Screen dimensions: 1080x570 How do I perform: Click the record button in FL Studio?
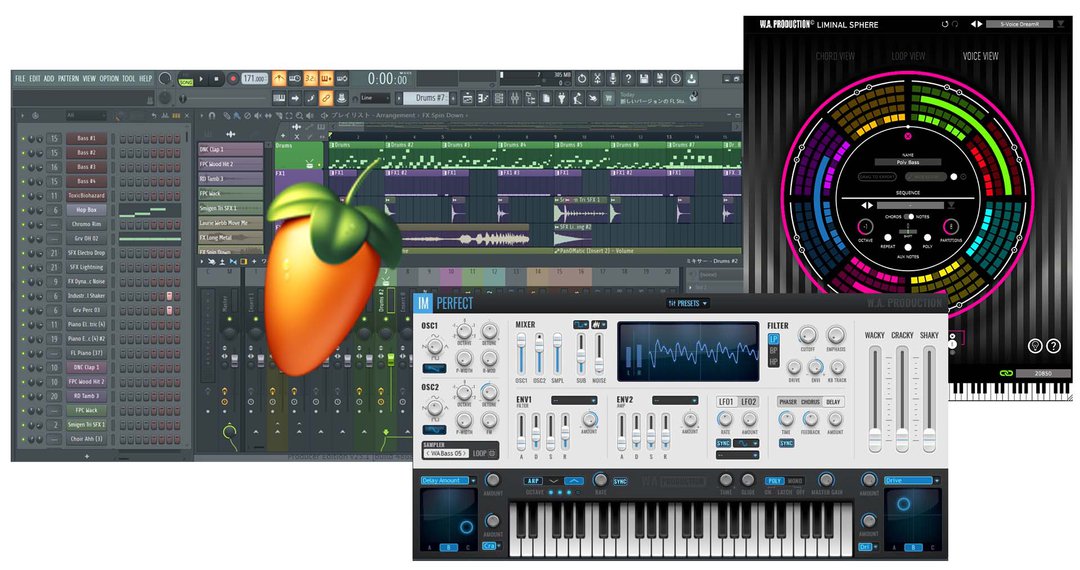coord(233,78)
